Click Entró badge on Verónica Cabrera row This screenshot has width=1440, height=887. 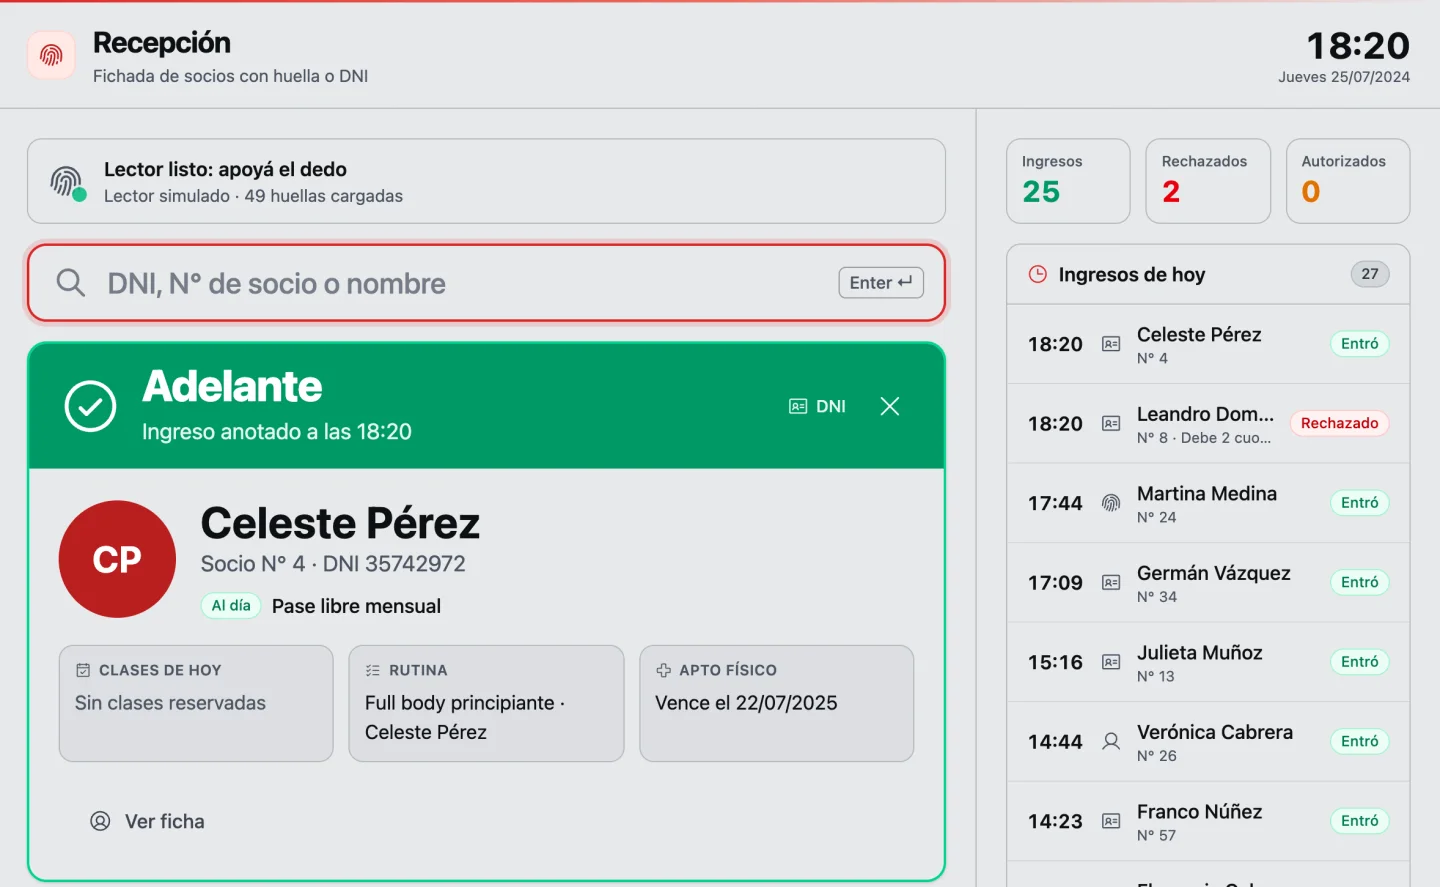pyautogui.click(x=1360, y=741)
